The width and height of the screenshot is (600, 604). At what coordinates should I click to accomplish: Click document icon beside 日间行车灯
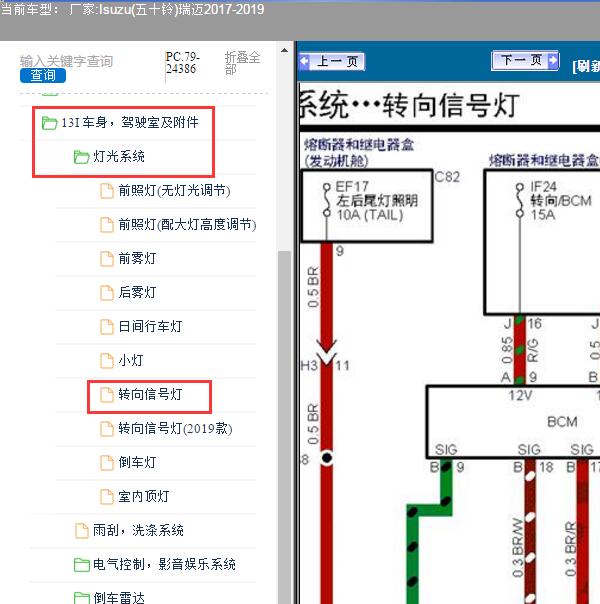(107, 327)
